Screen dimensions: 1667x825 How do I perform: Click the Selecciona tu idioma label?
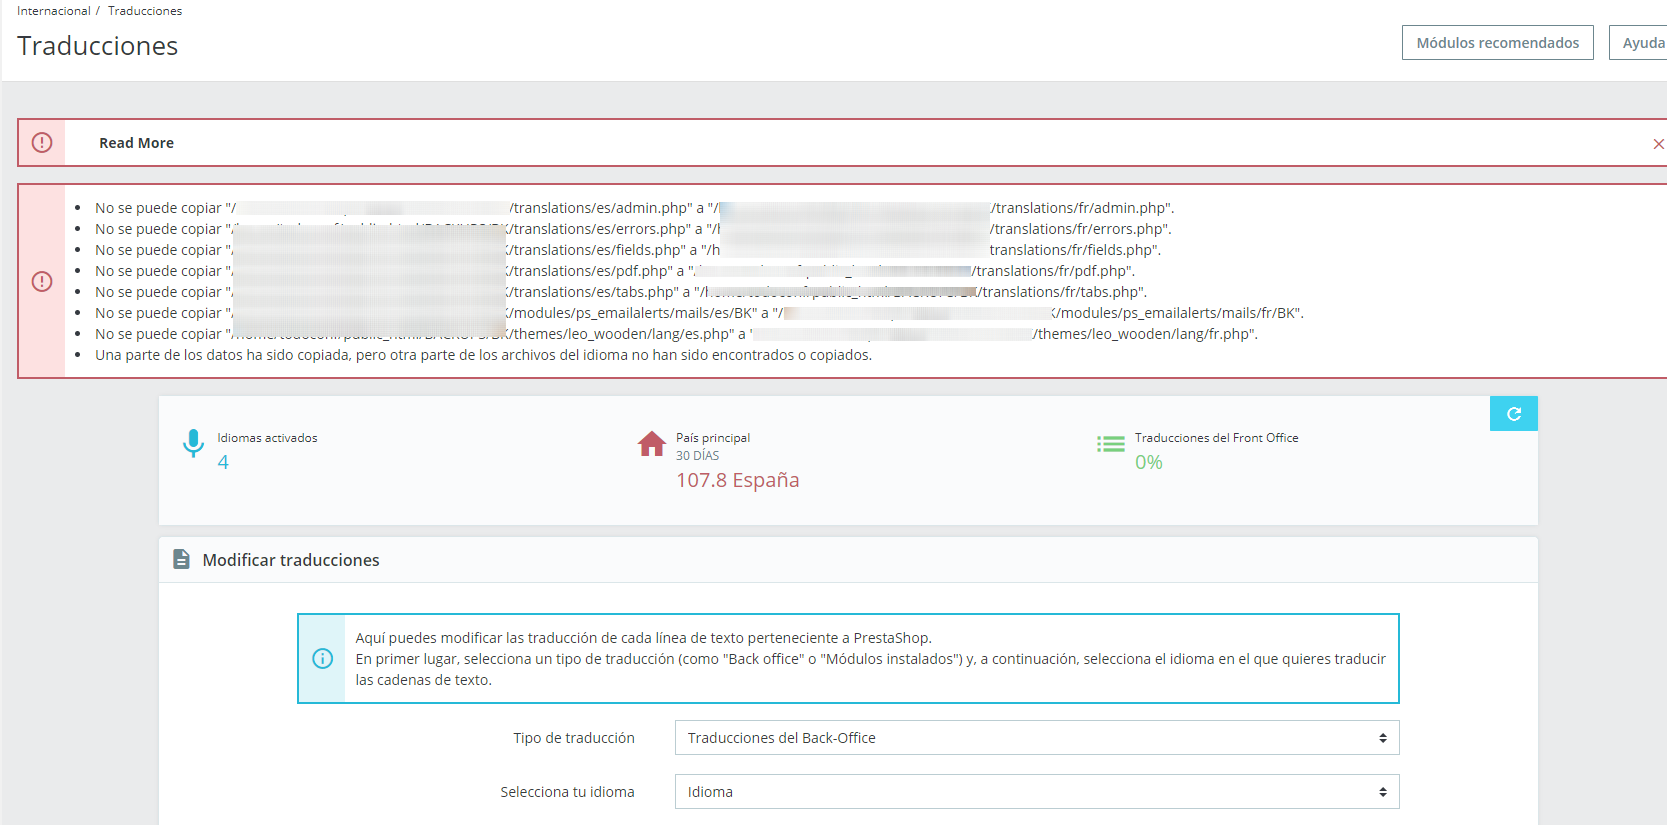pyautogui.click(x=567, y=792)
